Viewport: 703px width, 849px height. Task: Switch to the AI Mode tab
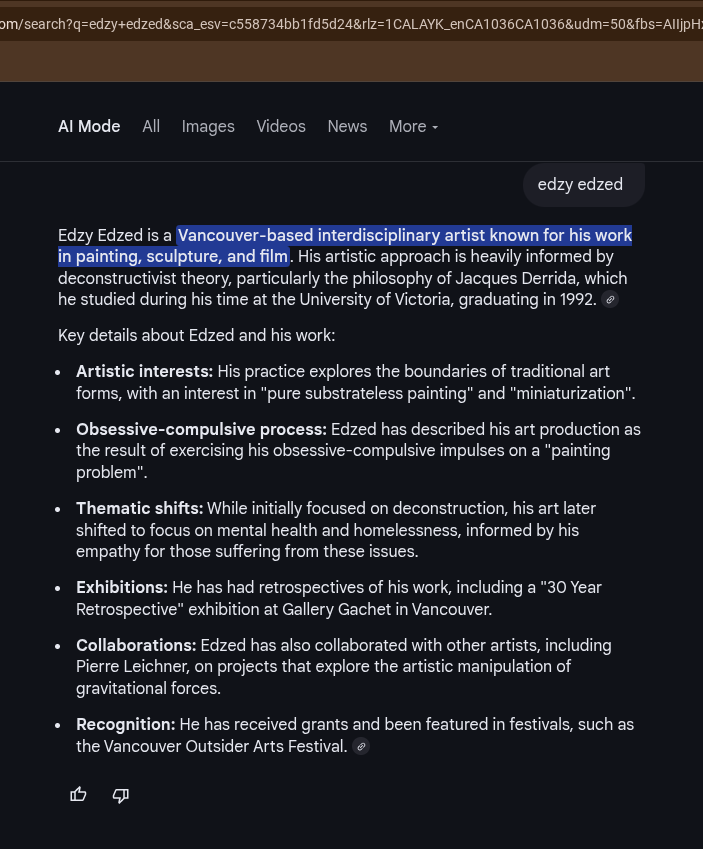click(x=89, y=126)
